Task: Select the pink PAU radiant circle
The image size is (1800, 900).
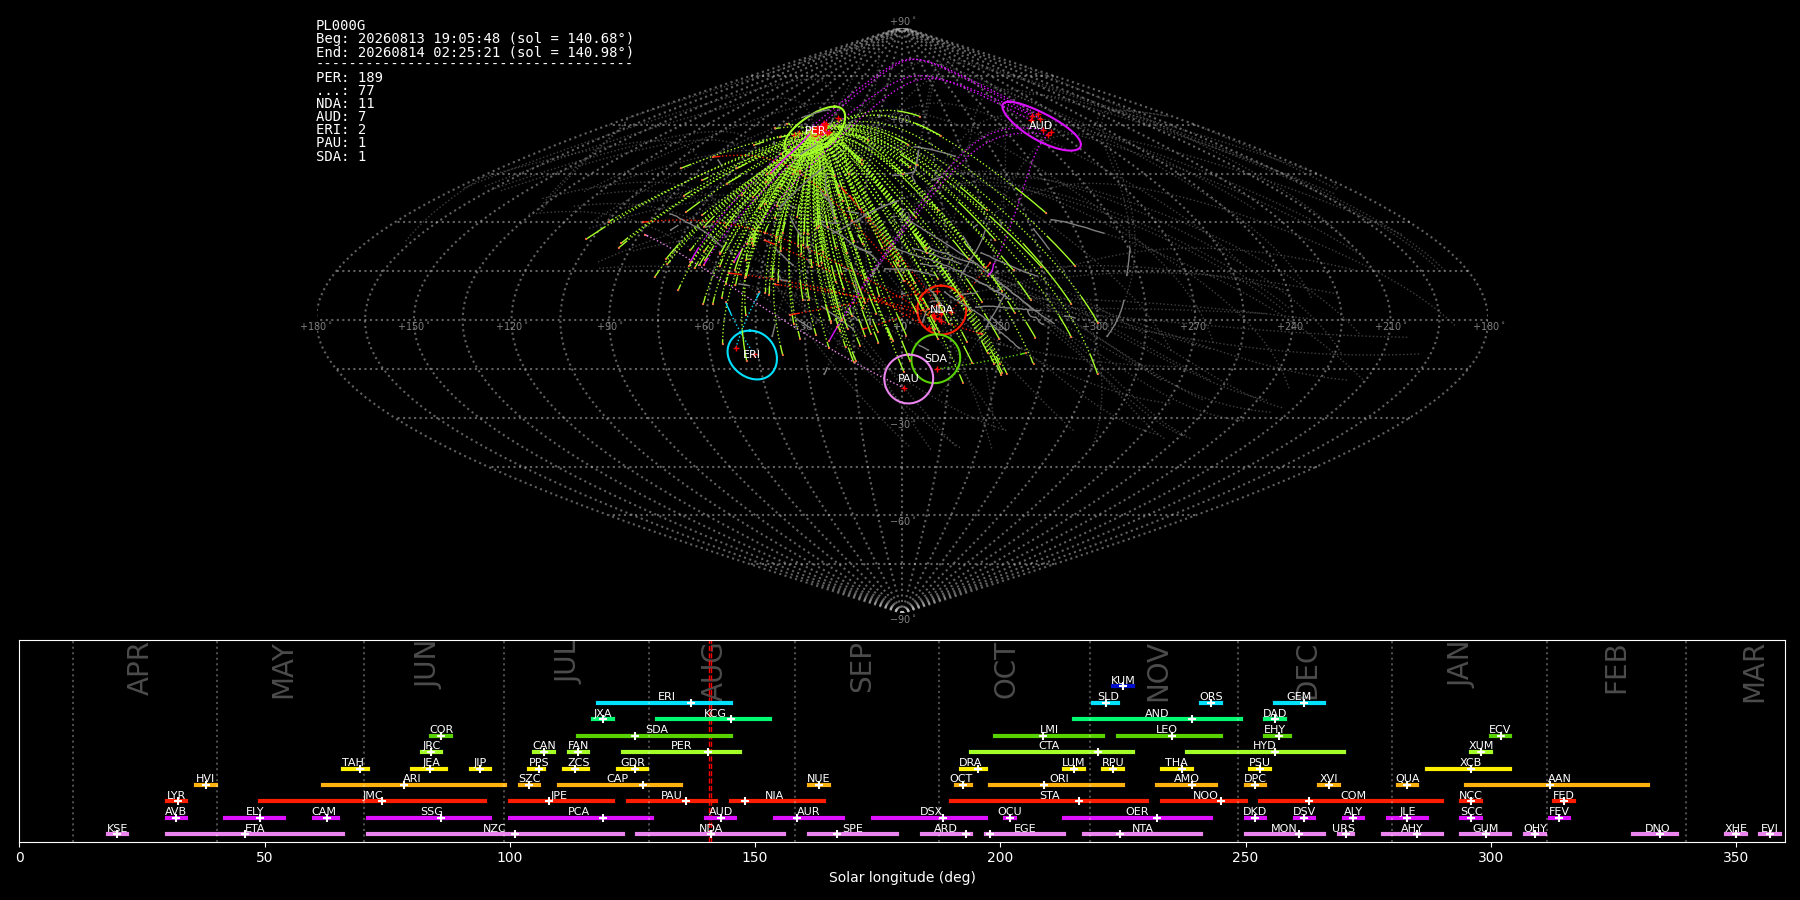Action: click(x=909, y=379)
